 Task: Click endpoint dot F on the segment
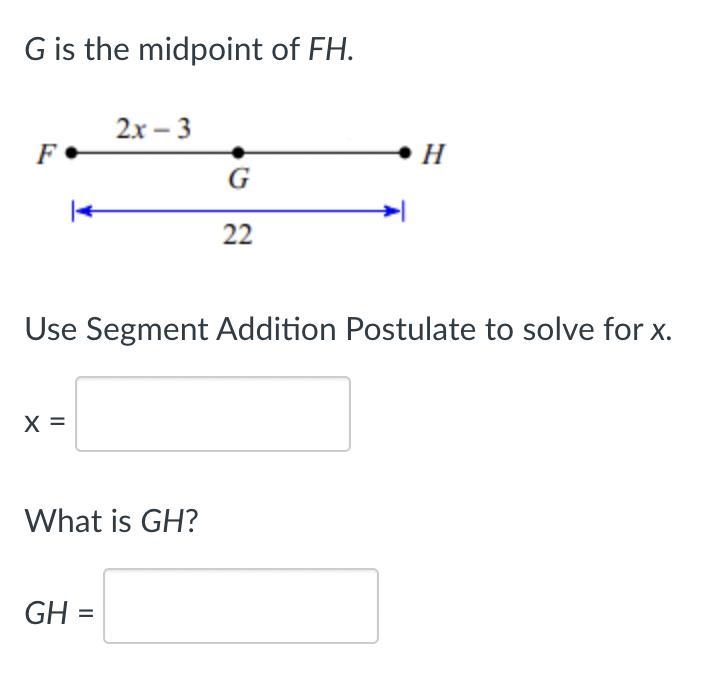click(x=71, y=152)
